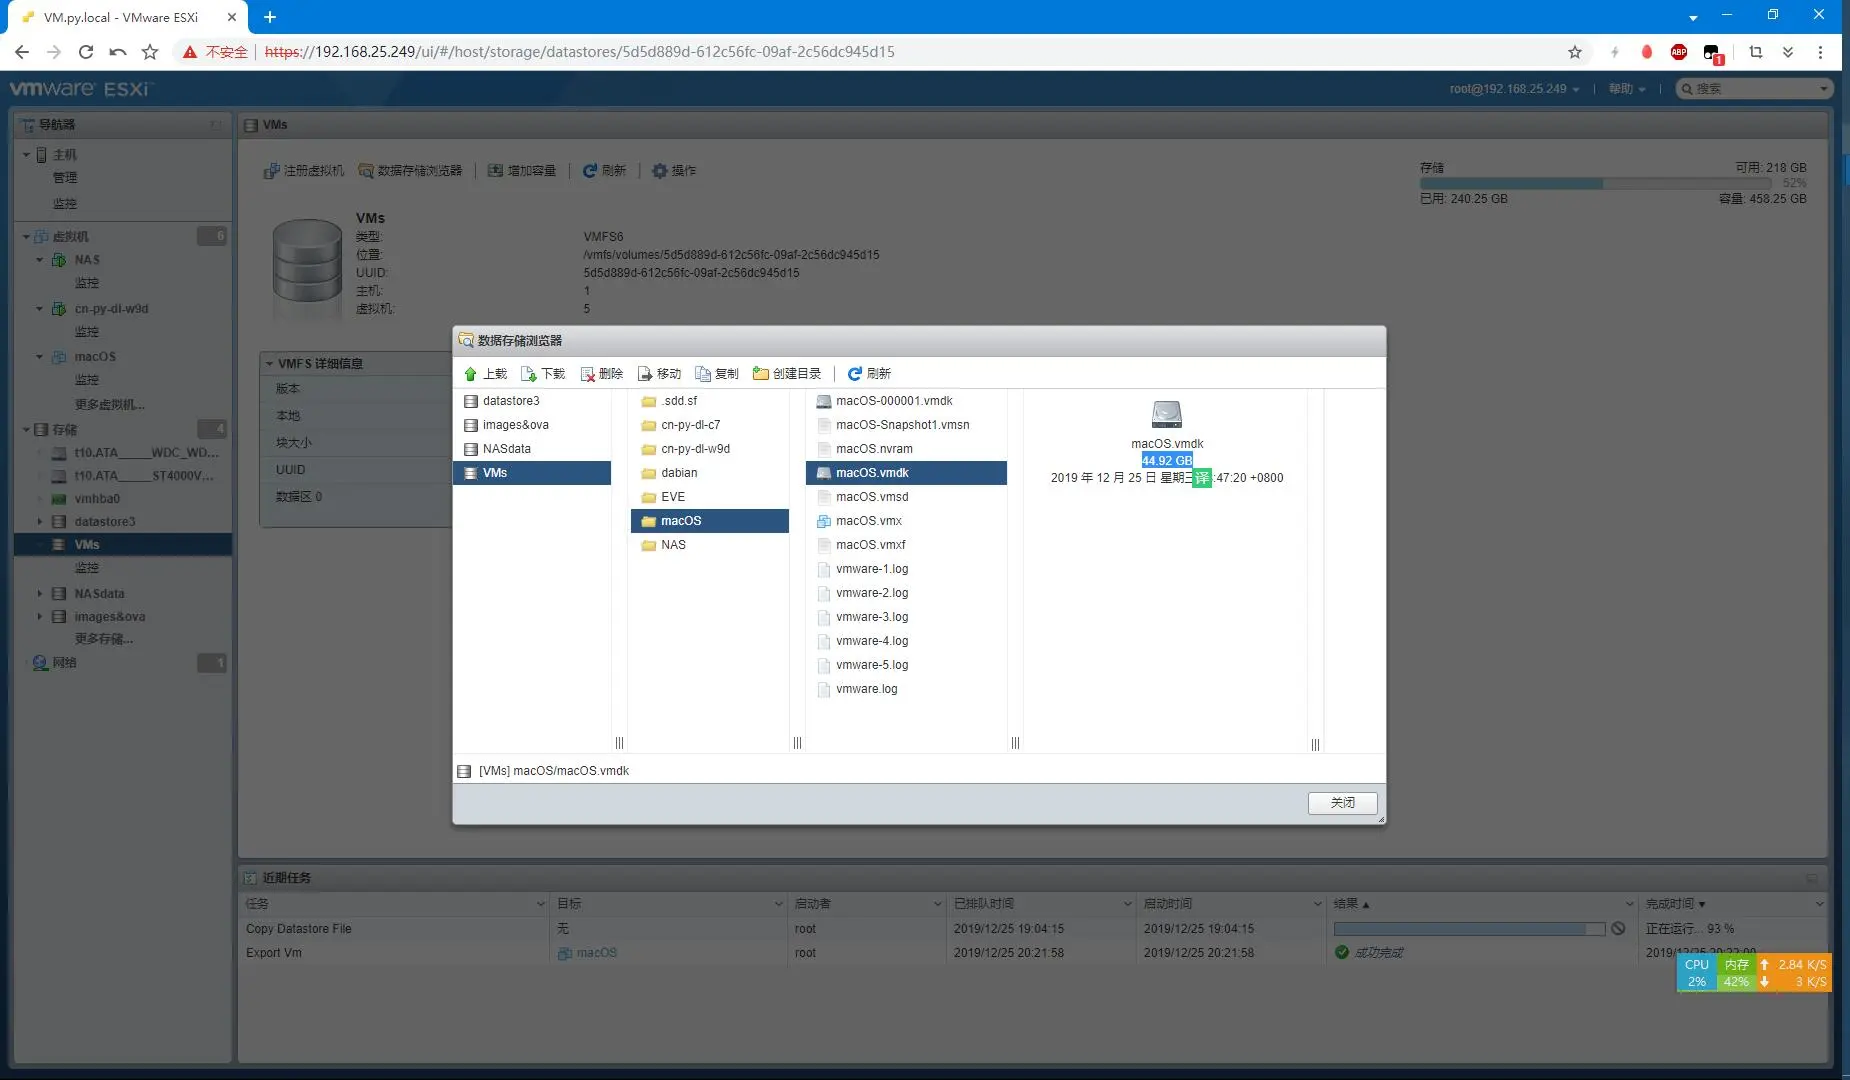The width and height of the screenshot is (1850, 1080).
Task: Select the macOS.vmx file
Action: [868, 521]
